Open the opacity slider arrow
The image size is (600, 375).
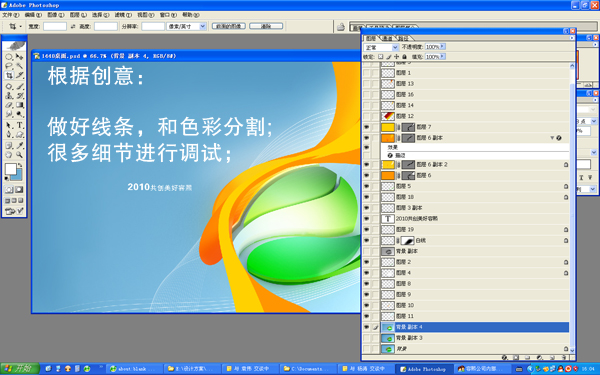pos(442,47)
